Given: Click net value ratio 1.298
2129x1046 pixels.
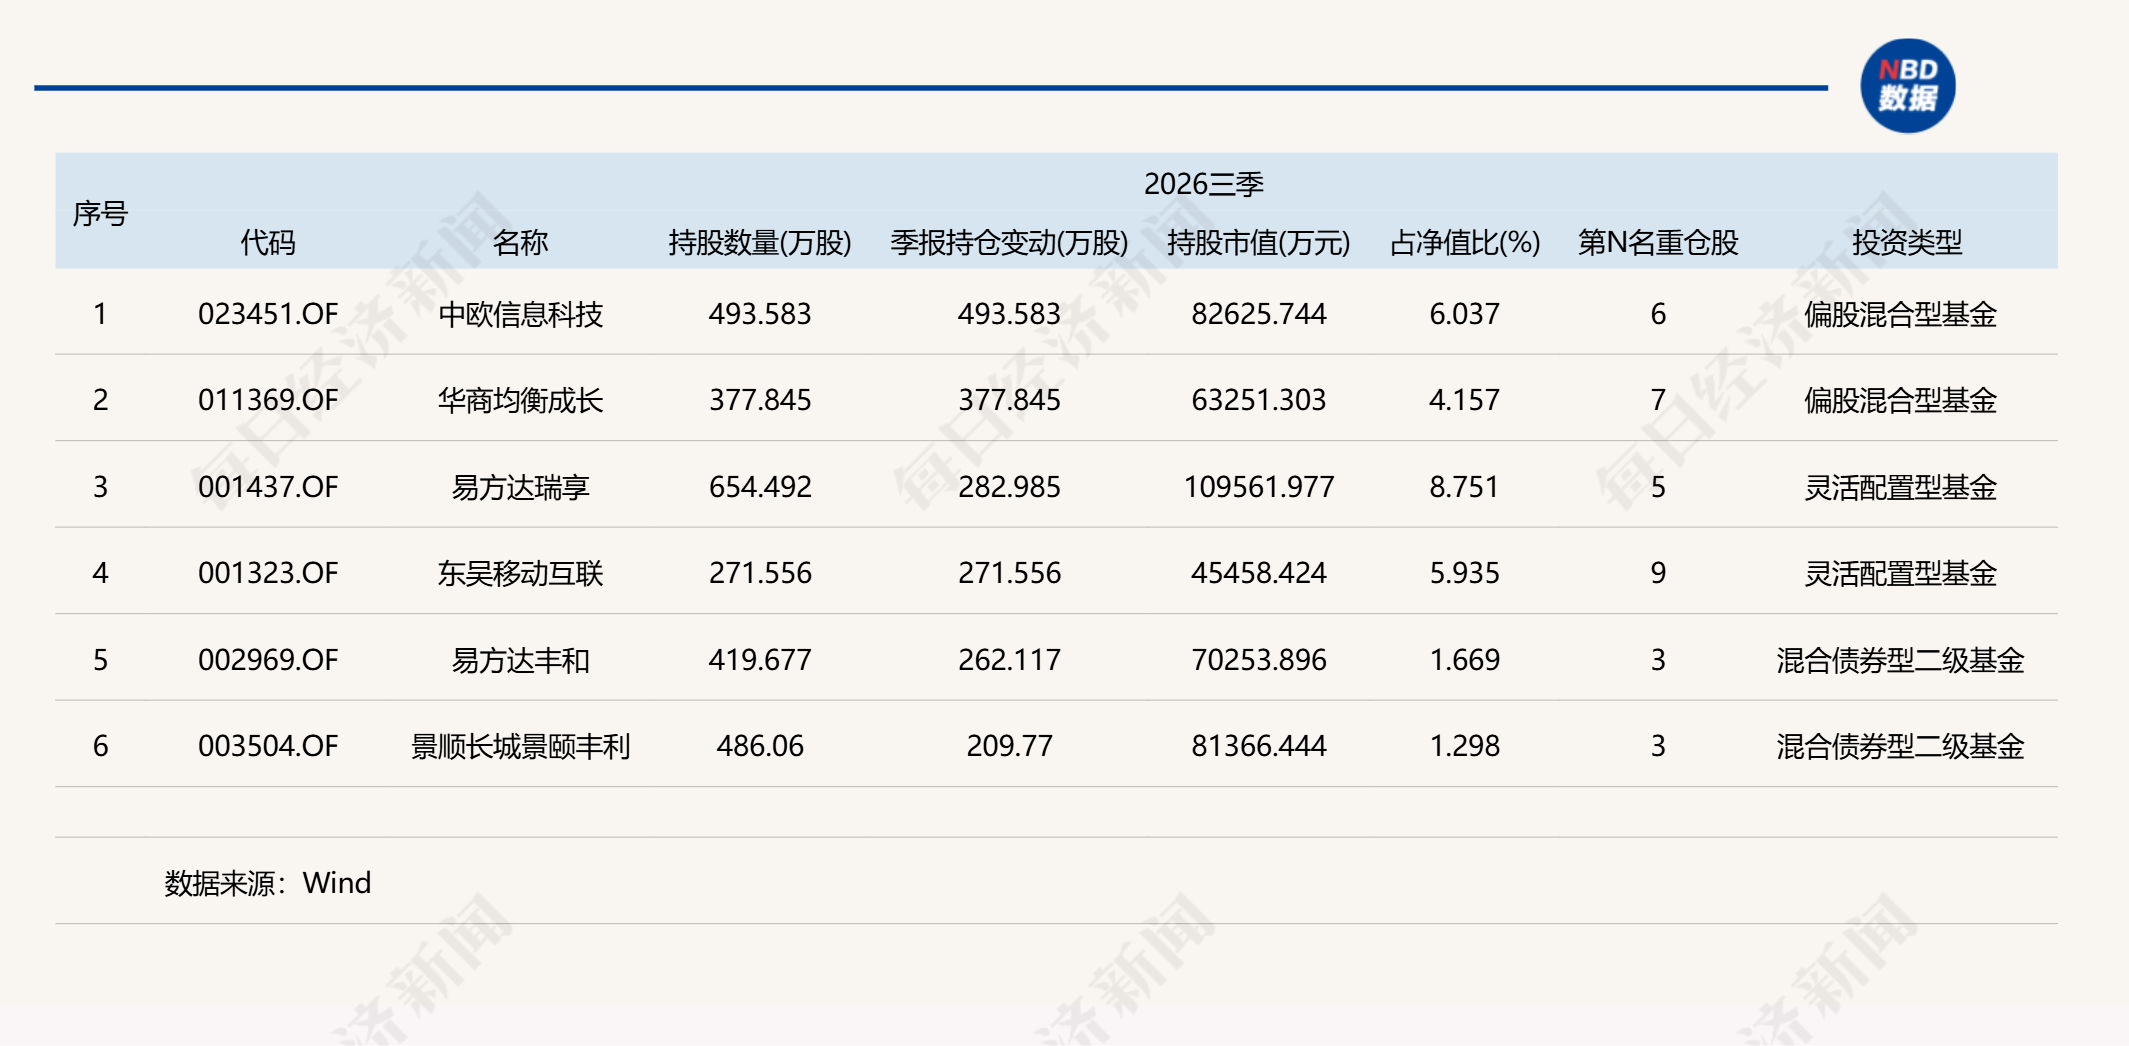Looking at the screenshot, I should [1465, 746].
